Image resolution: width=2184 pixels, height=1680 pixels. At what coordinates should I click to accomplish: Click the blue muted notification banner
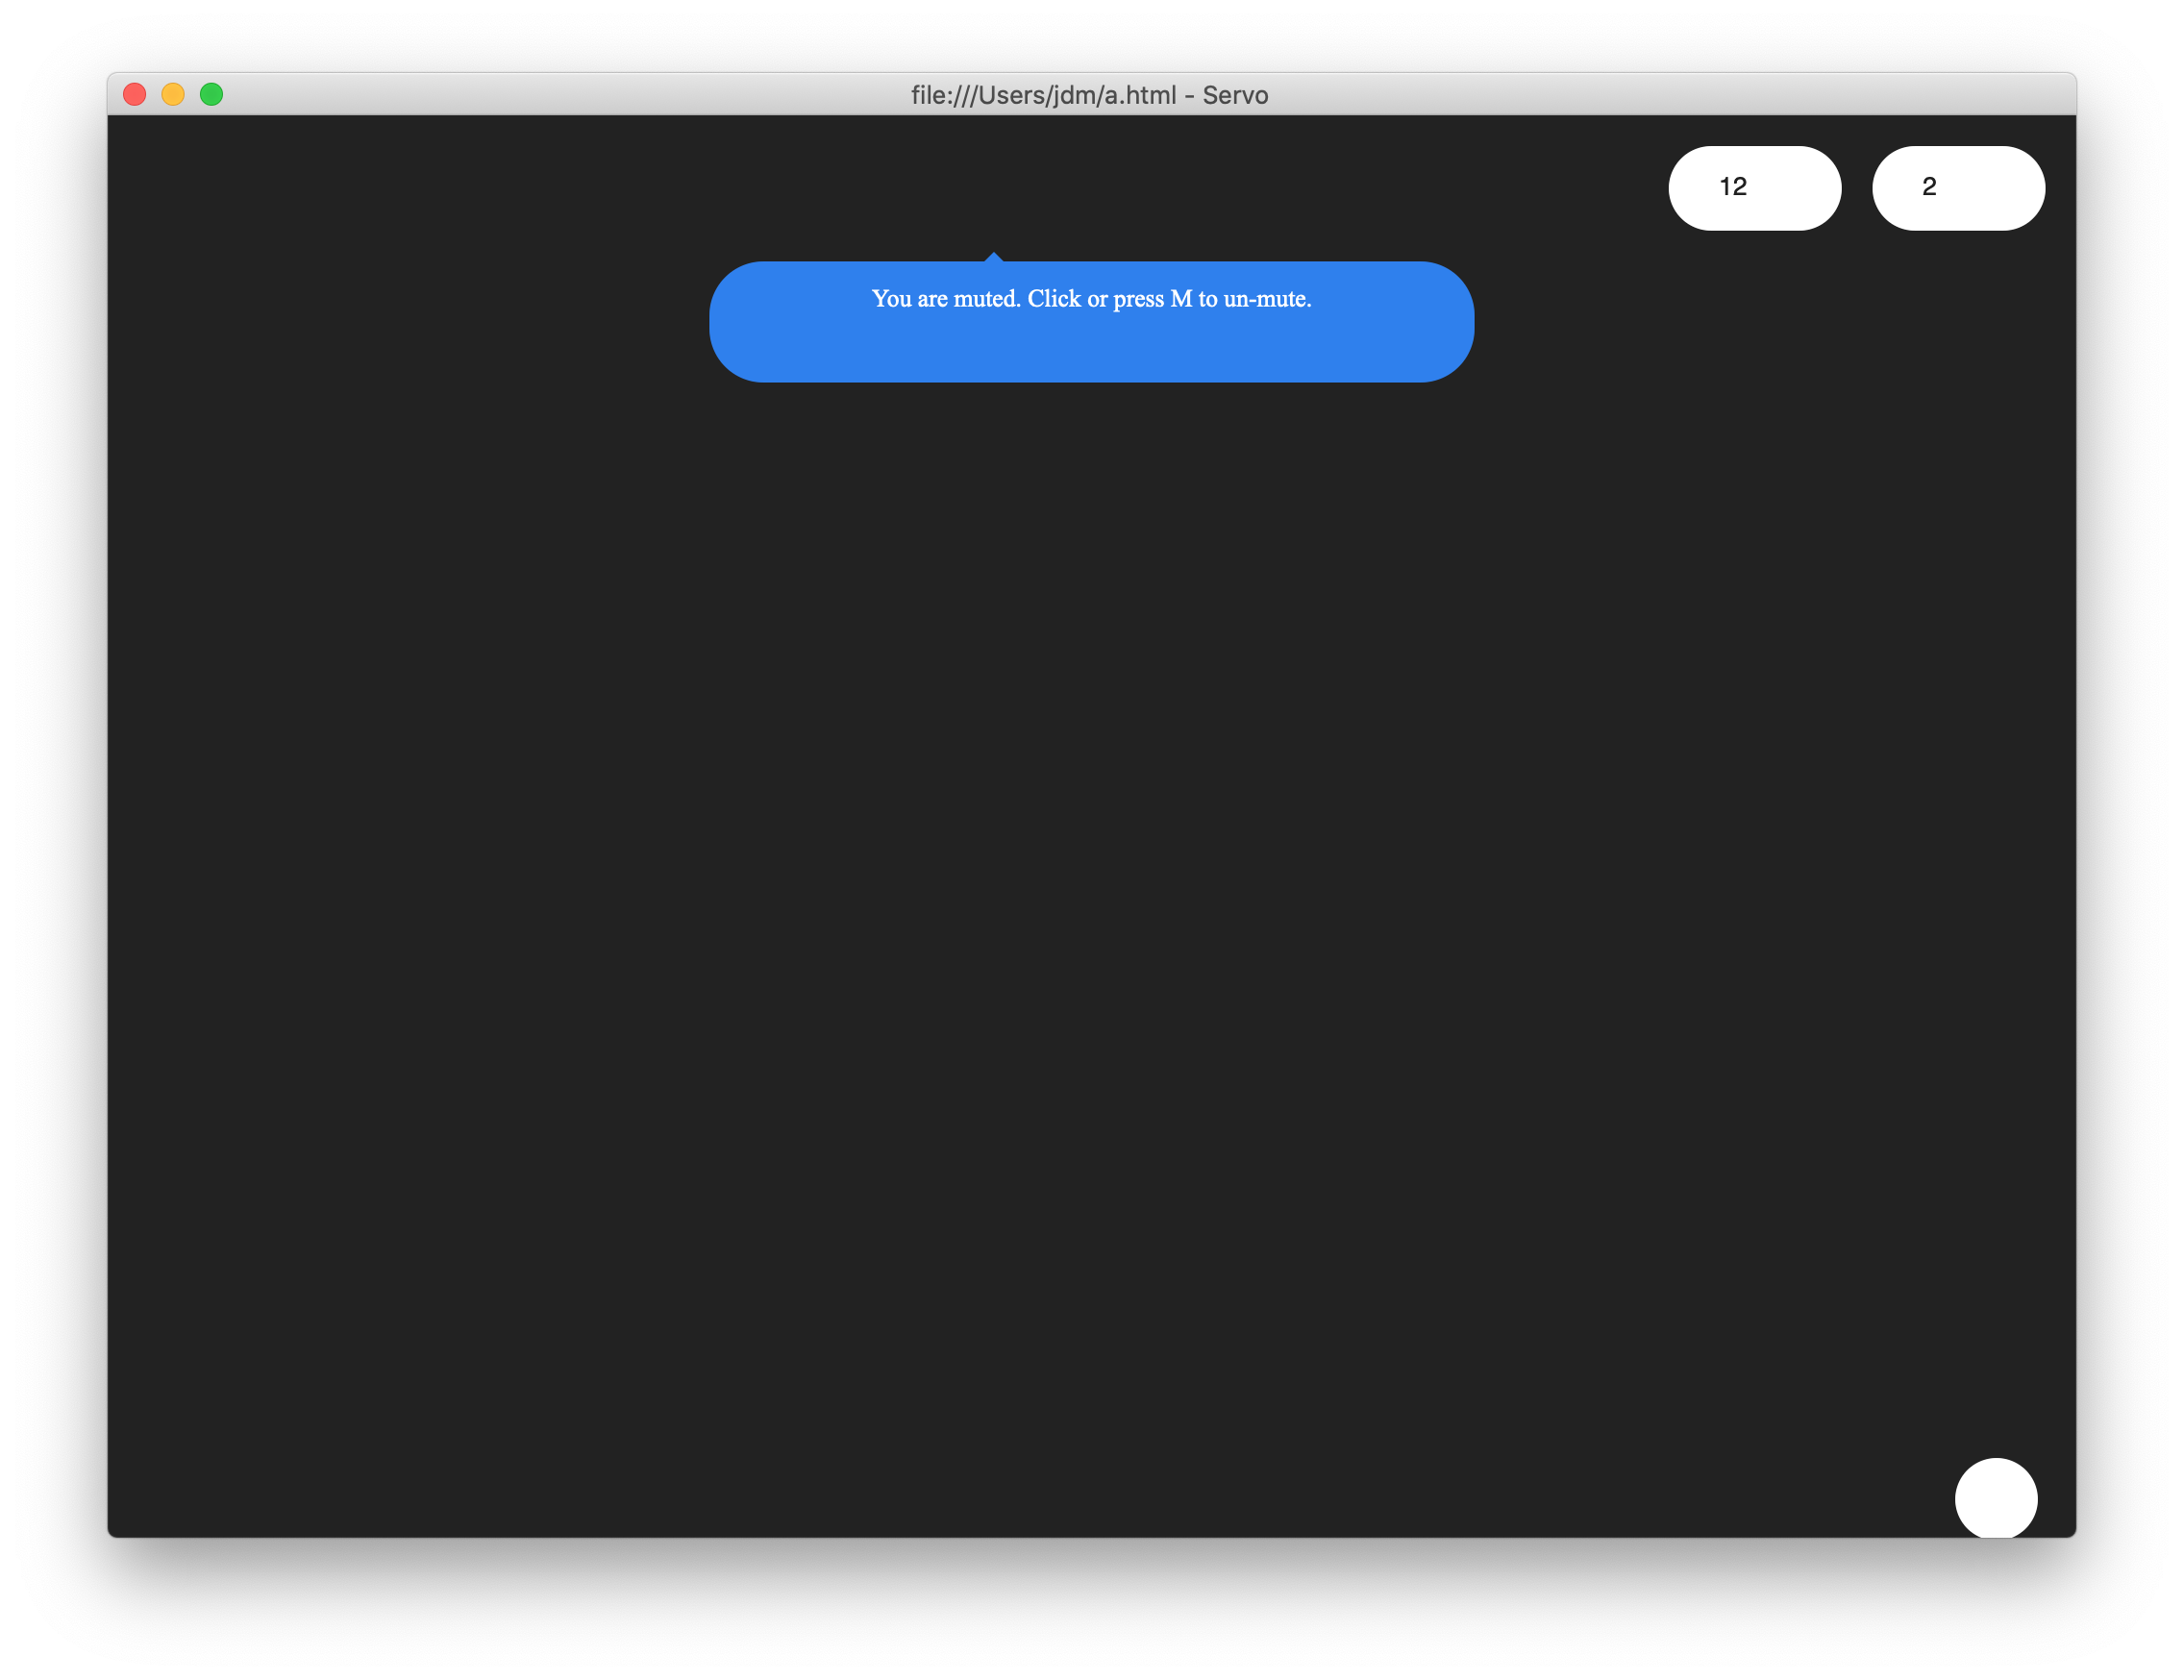click(1091, 322)
